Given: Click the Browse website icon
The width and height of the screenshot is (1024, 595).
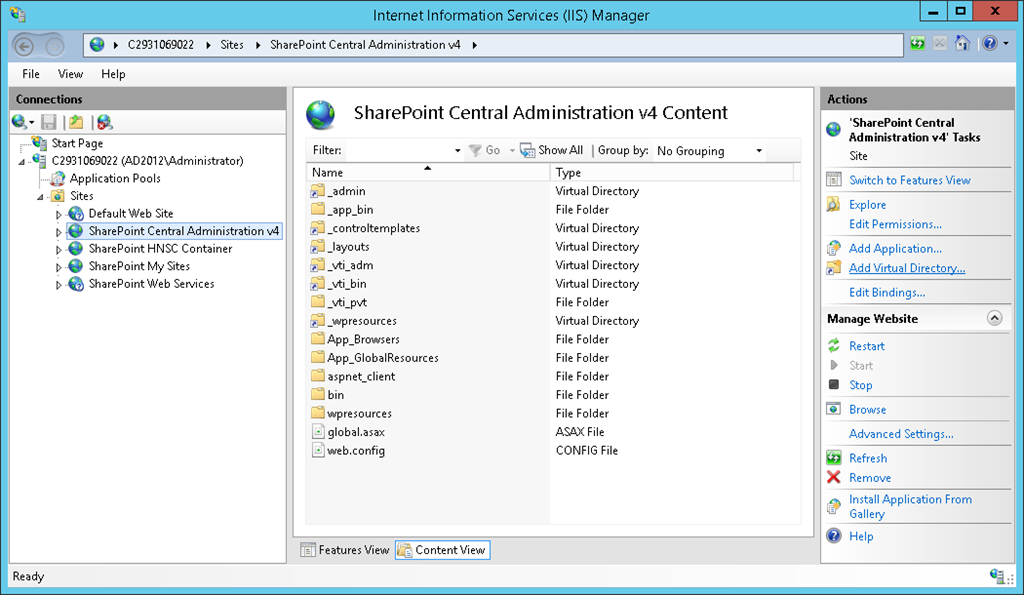Looking at the screenshot, I should pyautogui.click(x=834, y=409).
